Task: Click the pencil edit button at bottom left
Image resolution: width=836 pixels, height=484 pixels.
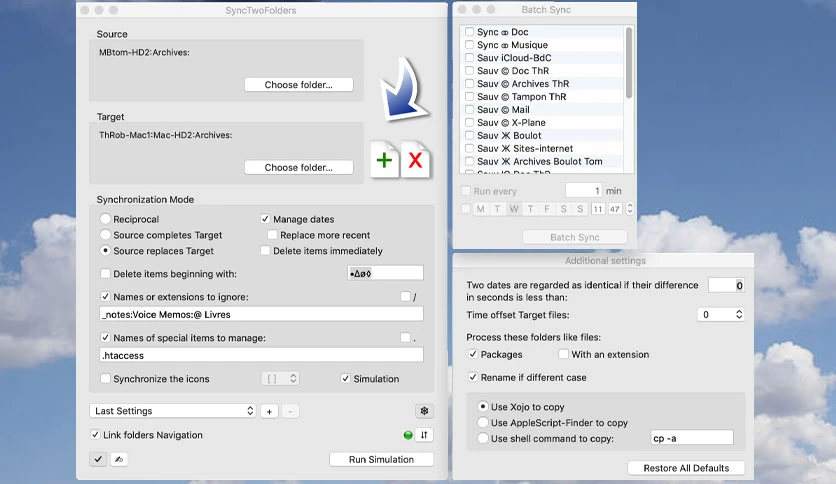Action: (119, 459)
